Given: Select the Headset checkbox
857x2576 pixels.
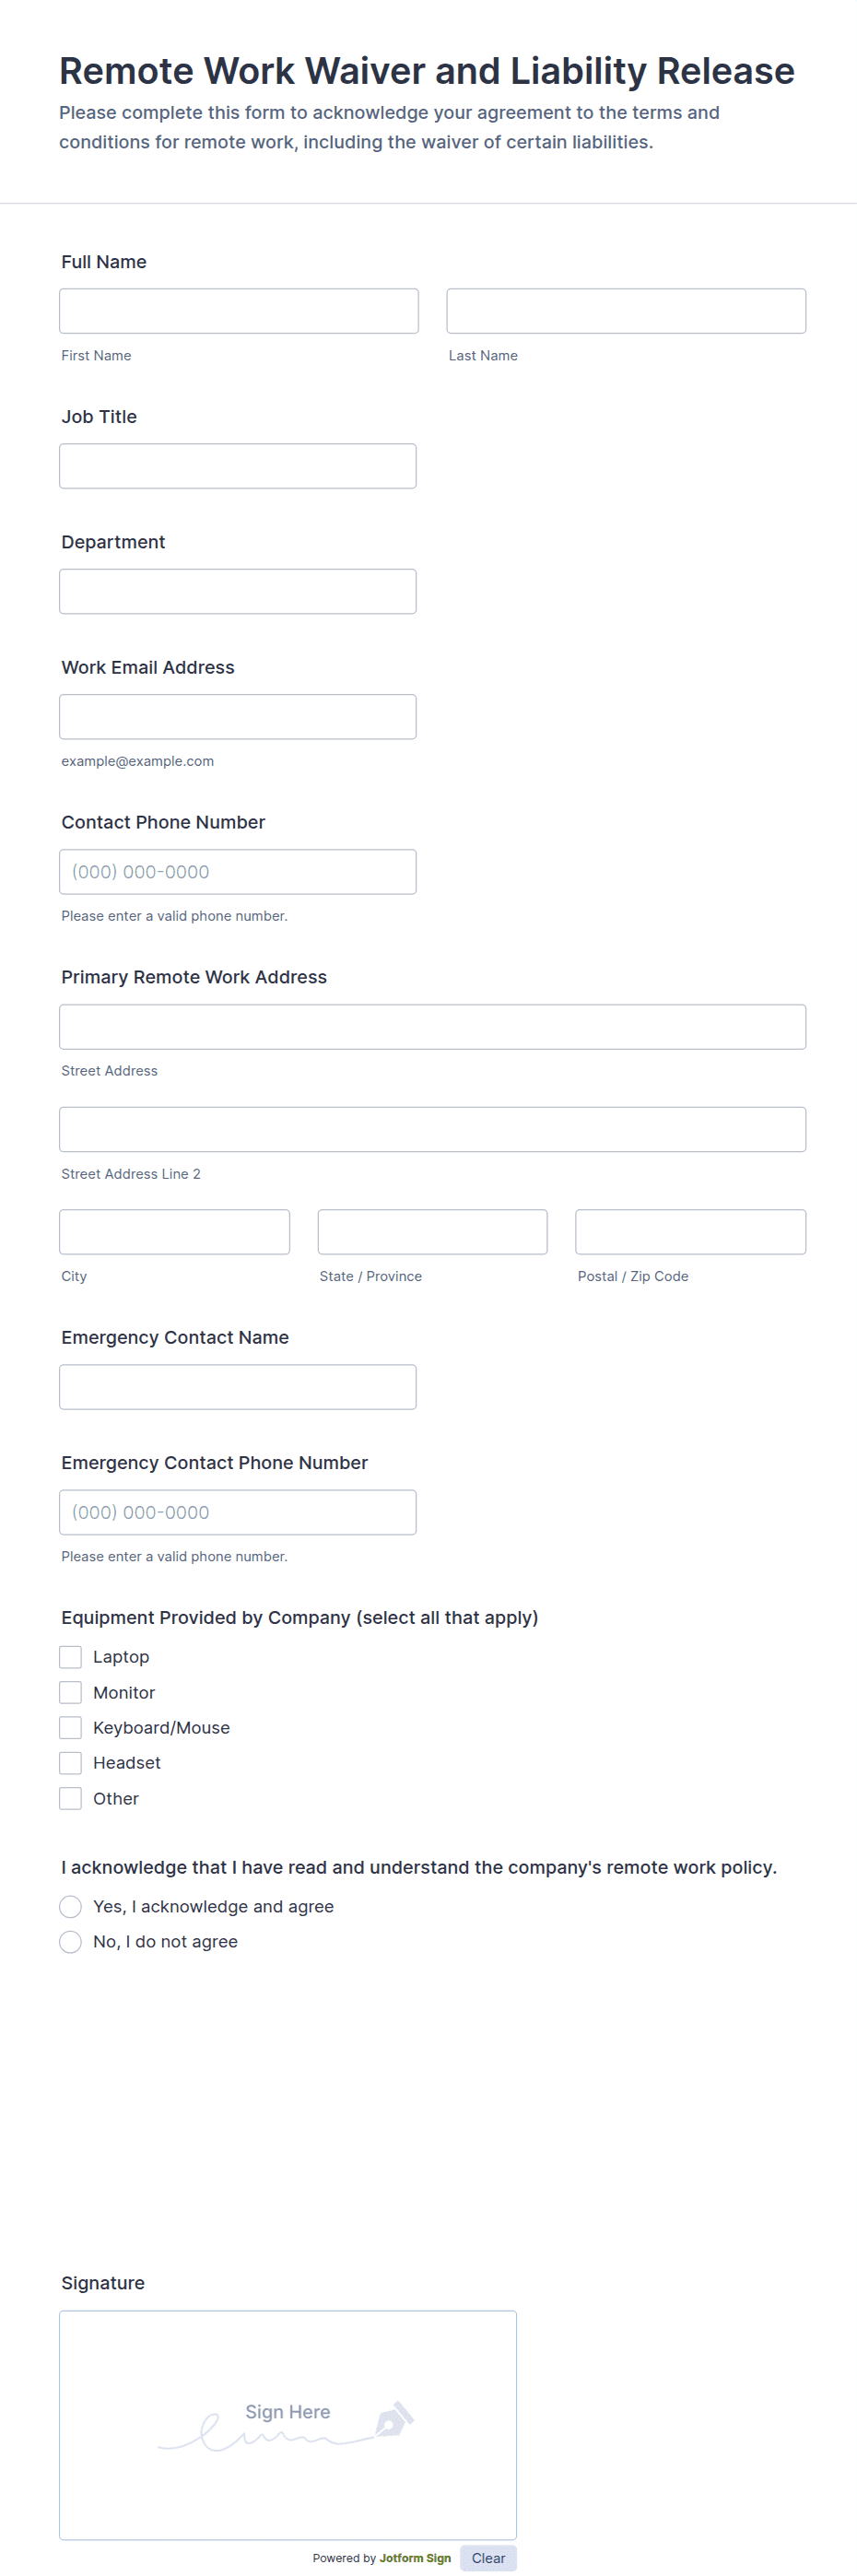Looking at the screenshot, I should coord(70,1762).
